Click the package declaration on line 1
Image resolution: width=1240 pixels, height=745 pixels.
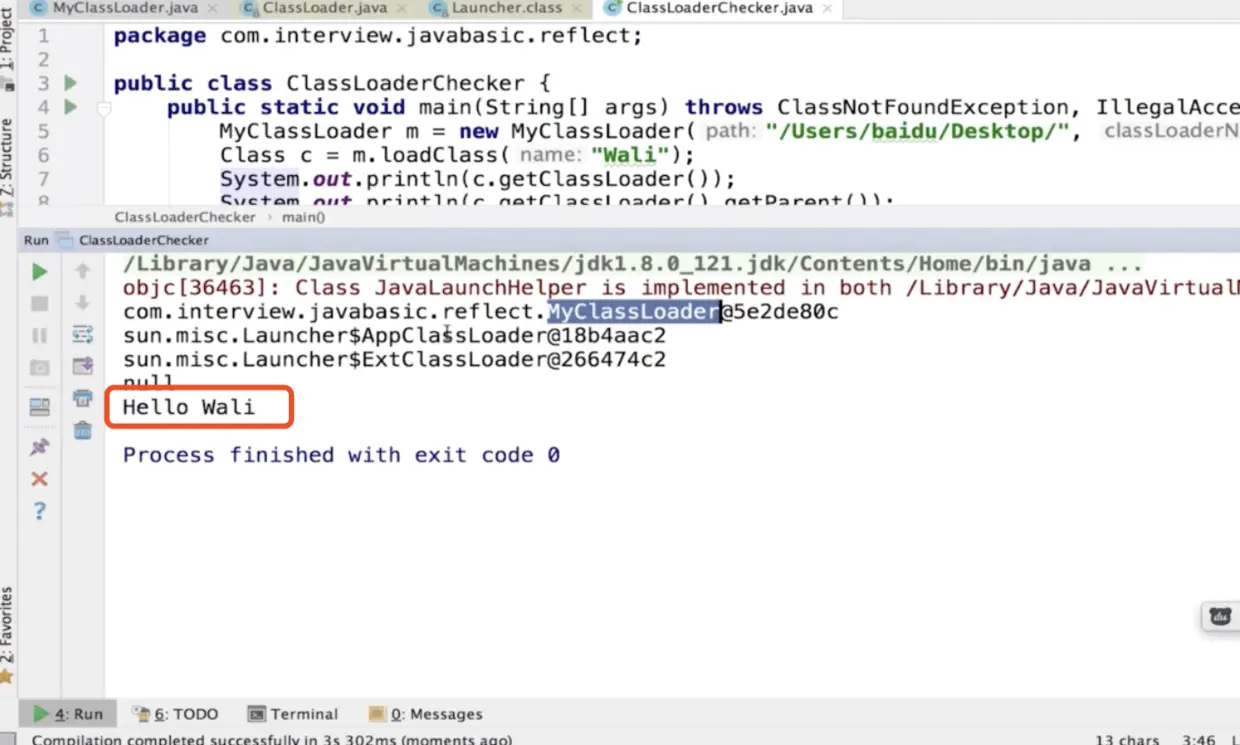click(378, 36)
